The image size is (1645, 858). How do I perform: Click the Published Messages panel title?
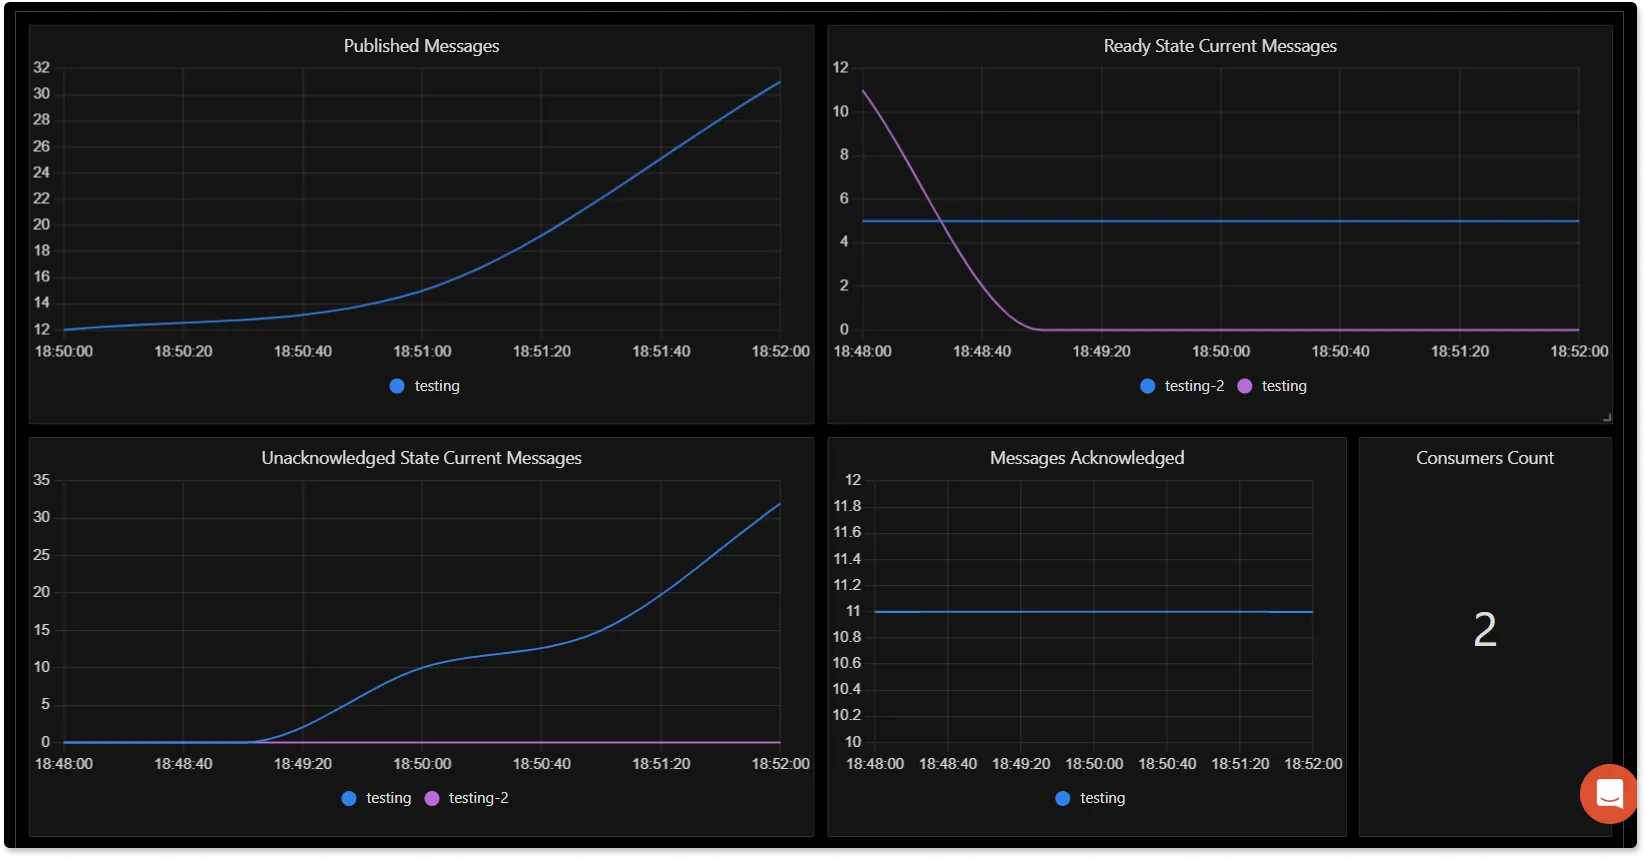pyautogui.click(x=421, y=46)
